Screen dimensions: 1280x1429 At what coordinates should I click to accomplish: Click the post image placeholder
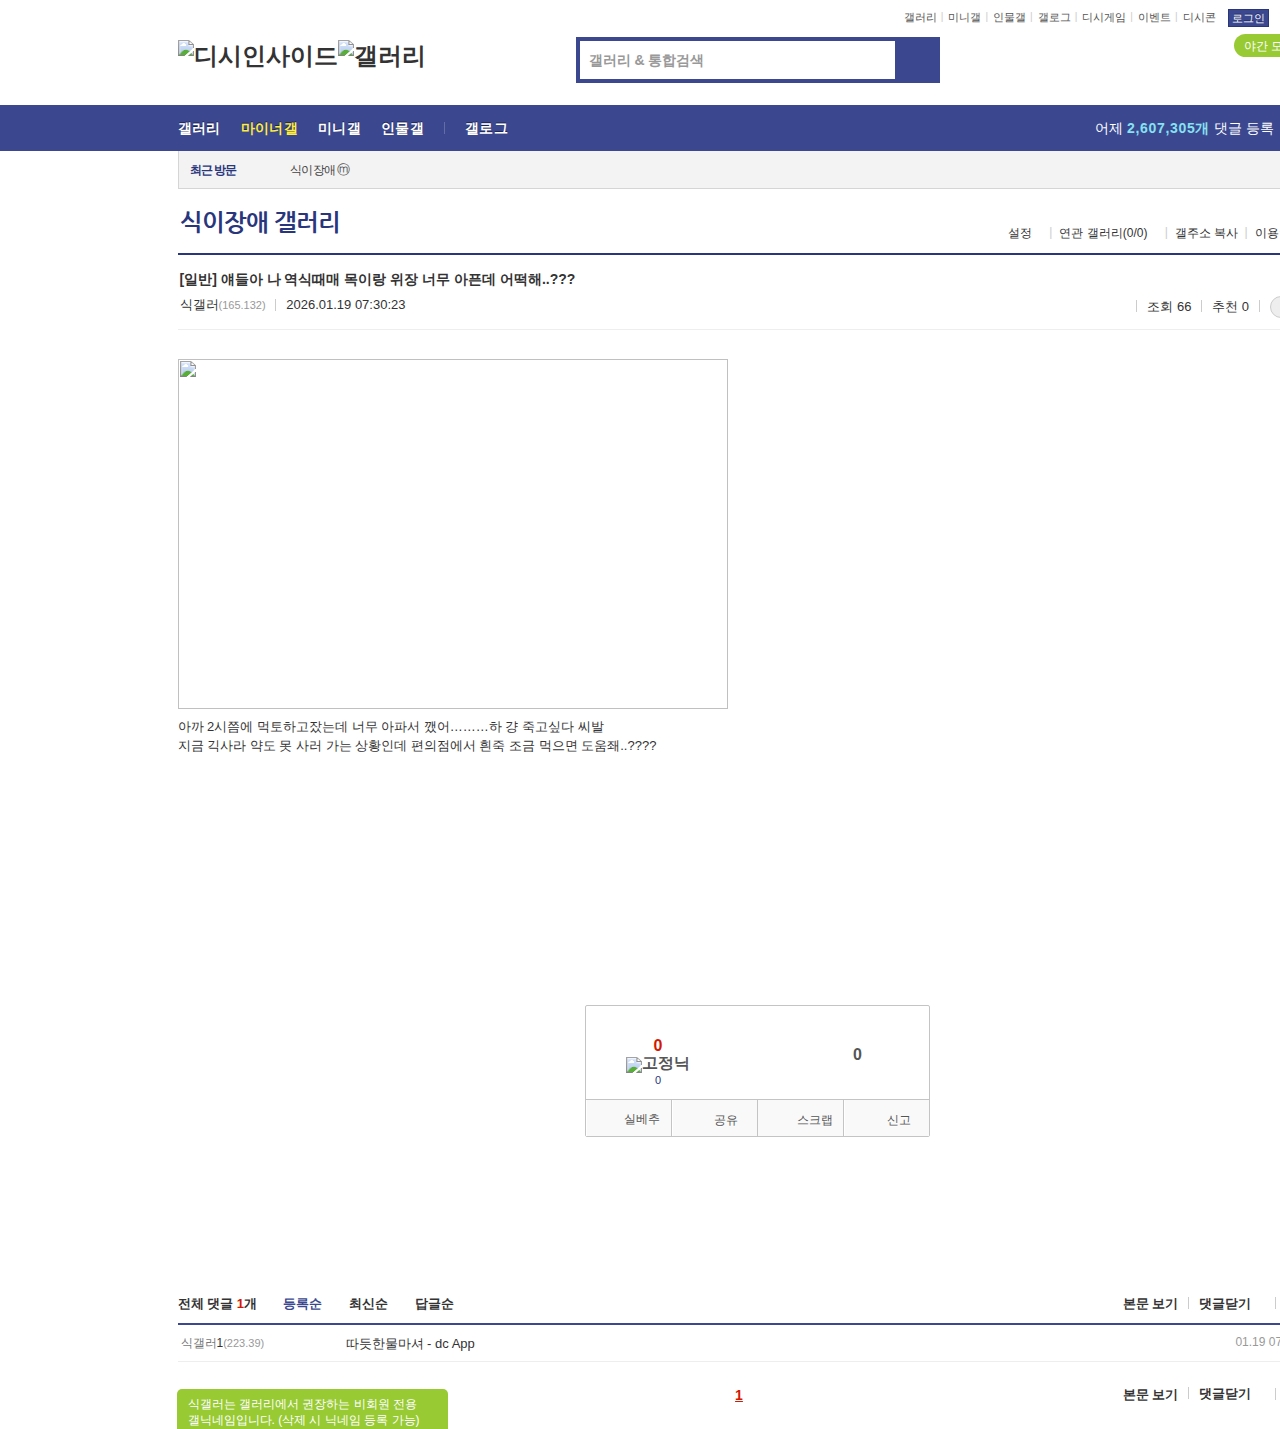(452, 533)
